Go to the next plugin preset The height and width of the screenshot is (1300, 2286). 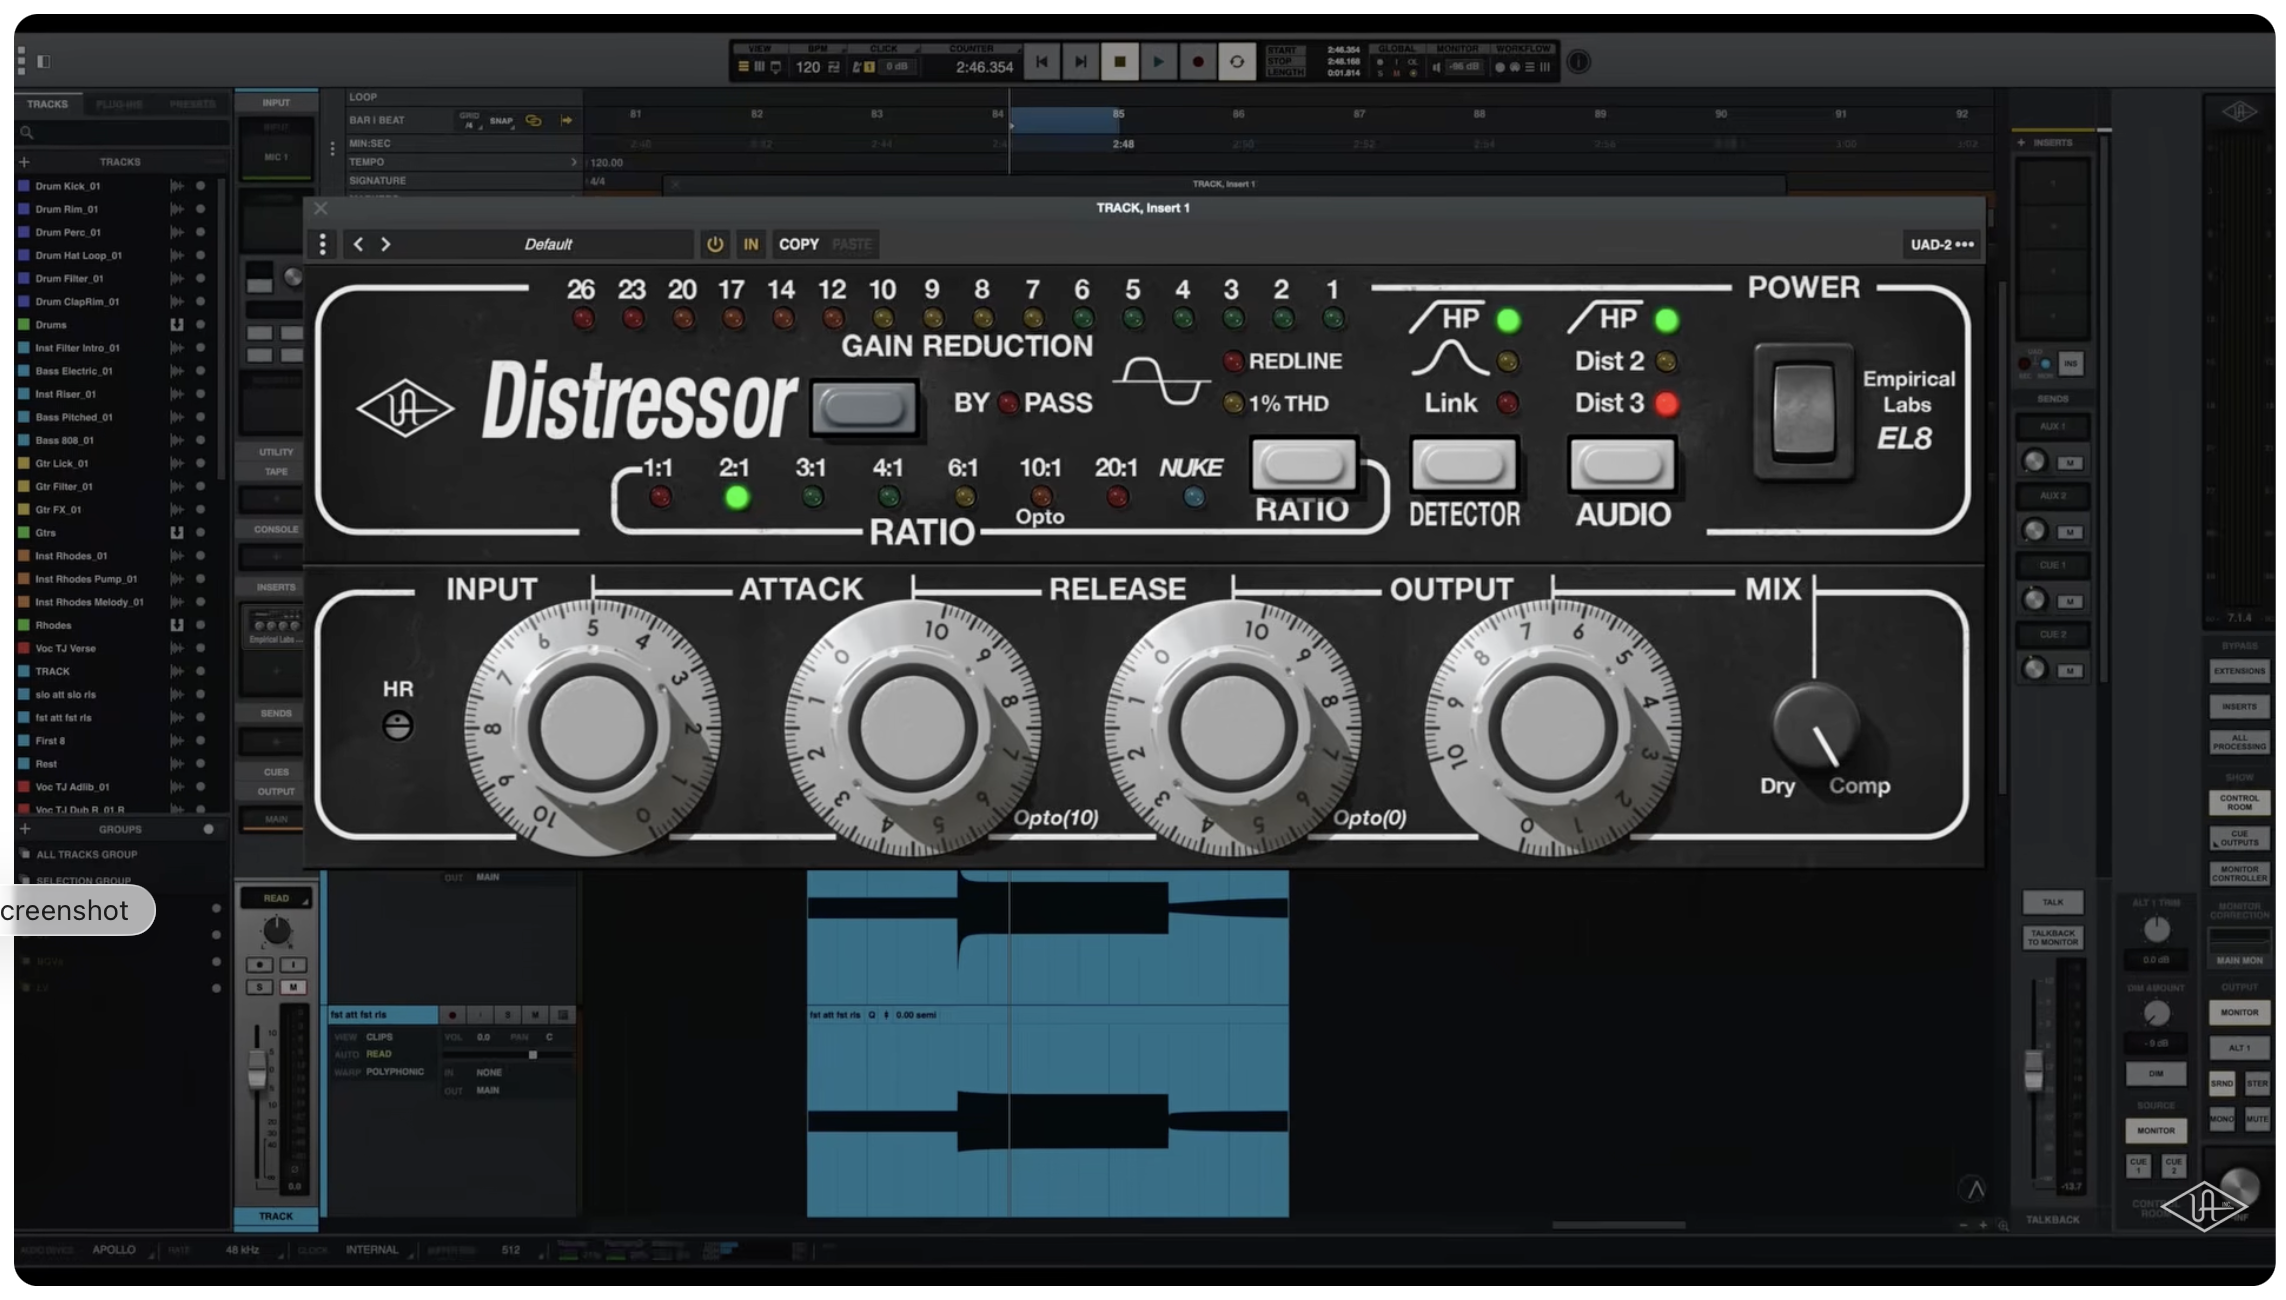point(386,244)
